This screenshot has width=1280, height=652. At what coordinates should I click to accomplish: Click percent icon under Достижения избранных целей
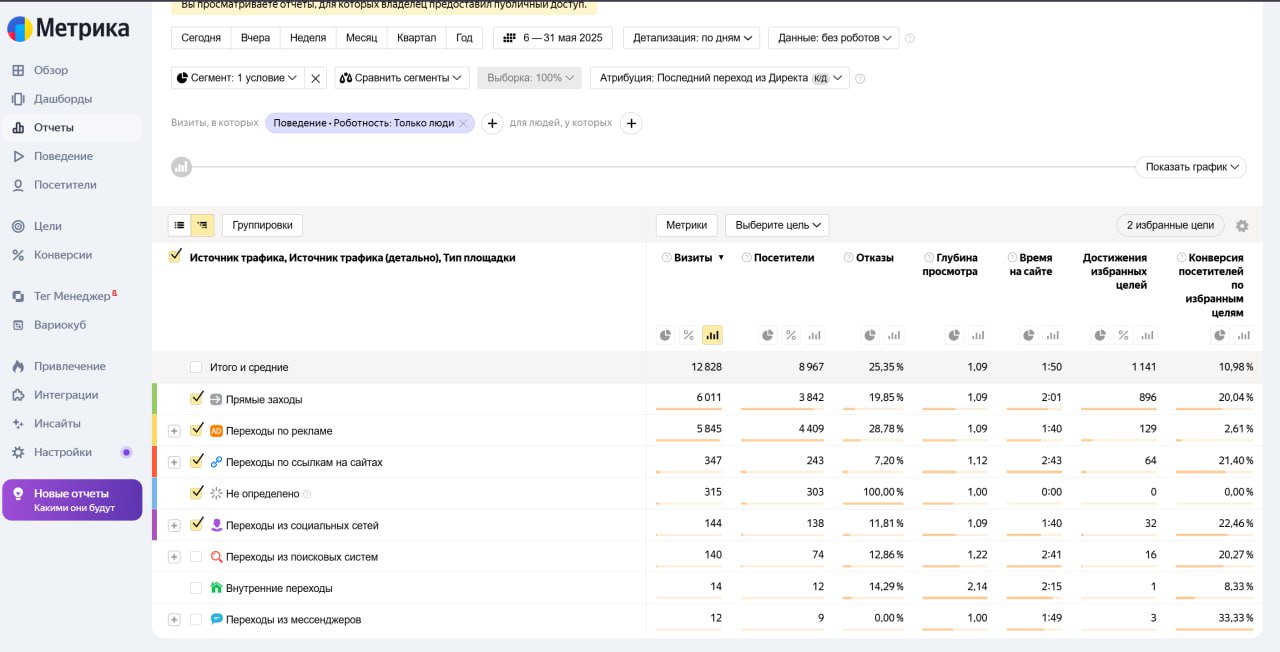coord(1123,335)
